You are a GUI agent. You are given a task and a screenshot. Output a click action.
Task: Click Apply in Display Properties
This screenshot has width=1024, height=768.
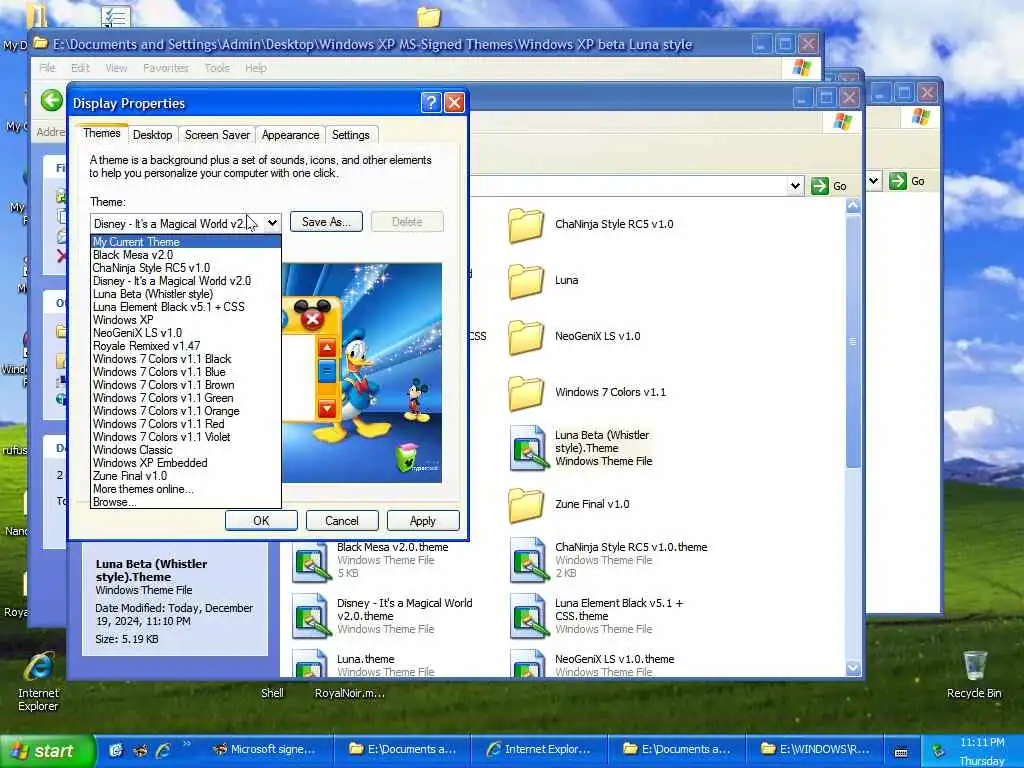[423, 520]
